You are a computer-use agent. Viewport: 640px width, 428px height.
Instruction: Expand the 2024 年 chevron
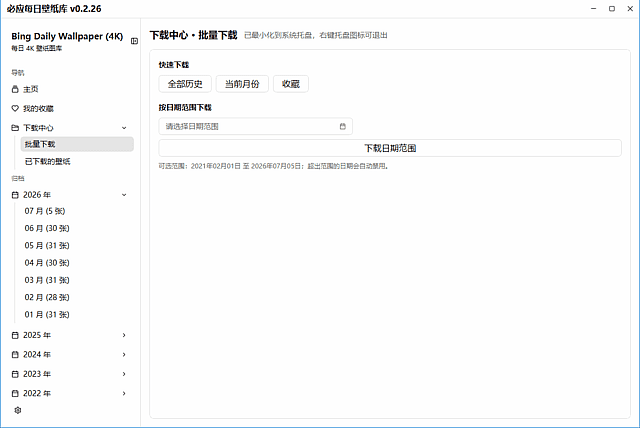(124, 355)
